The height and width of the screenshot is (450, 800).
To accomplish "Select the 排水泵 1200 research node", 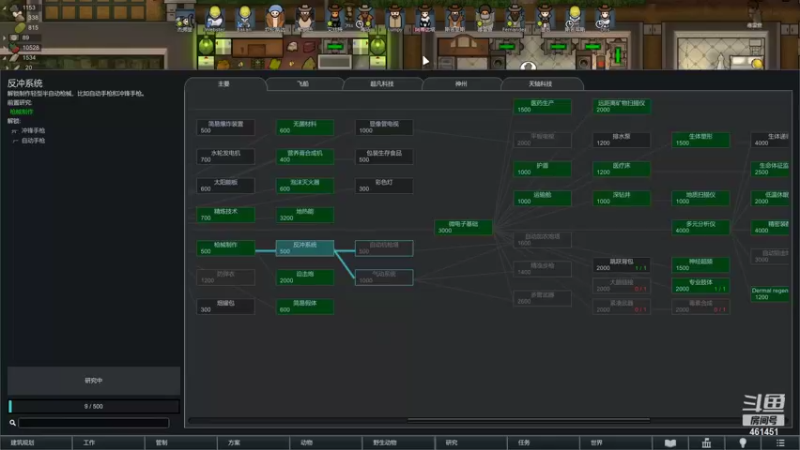I will (621, 140).
